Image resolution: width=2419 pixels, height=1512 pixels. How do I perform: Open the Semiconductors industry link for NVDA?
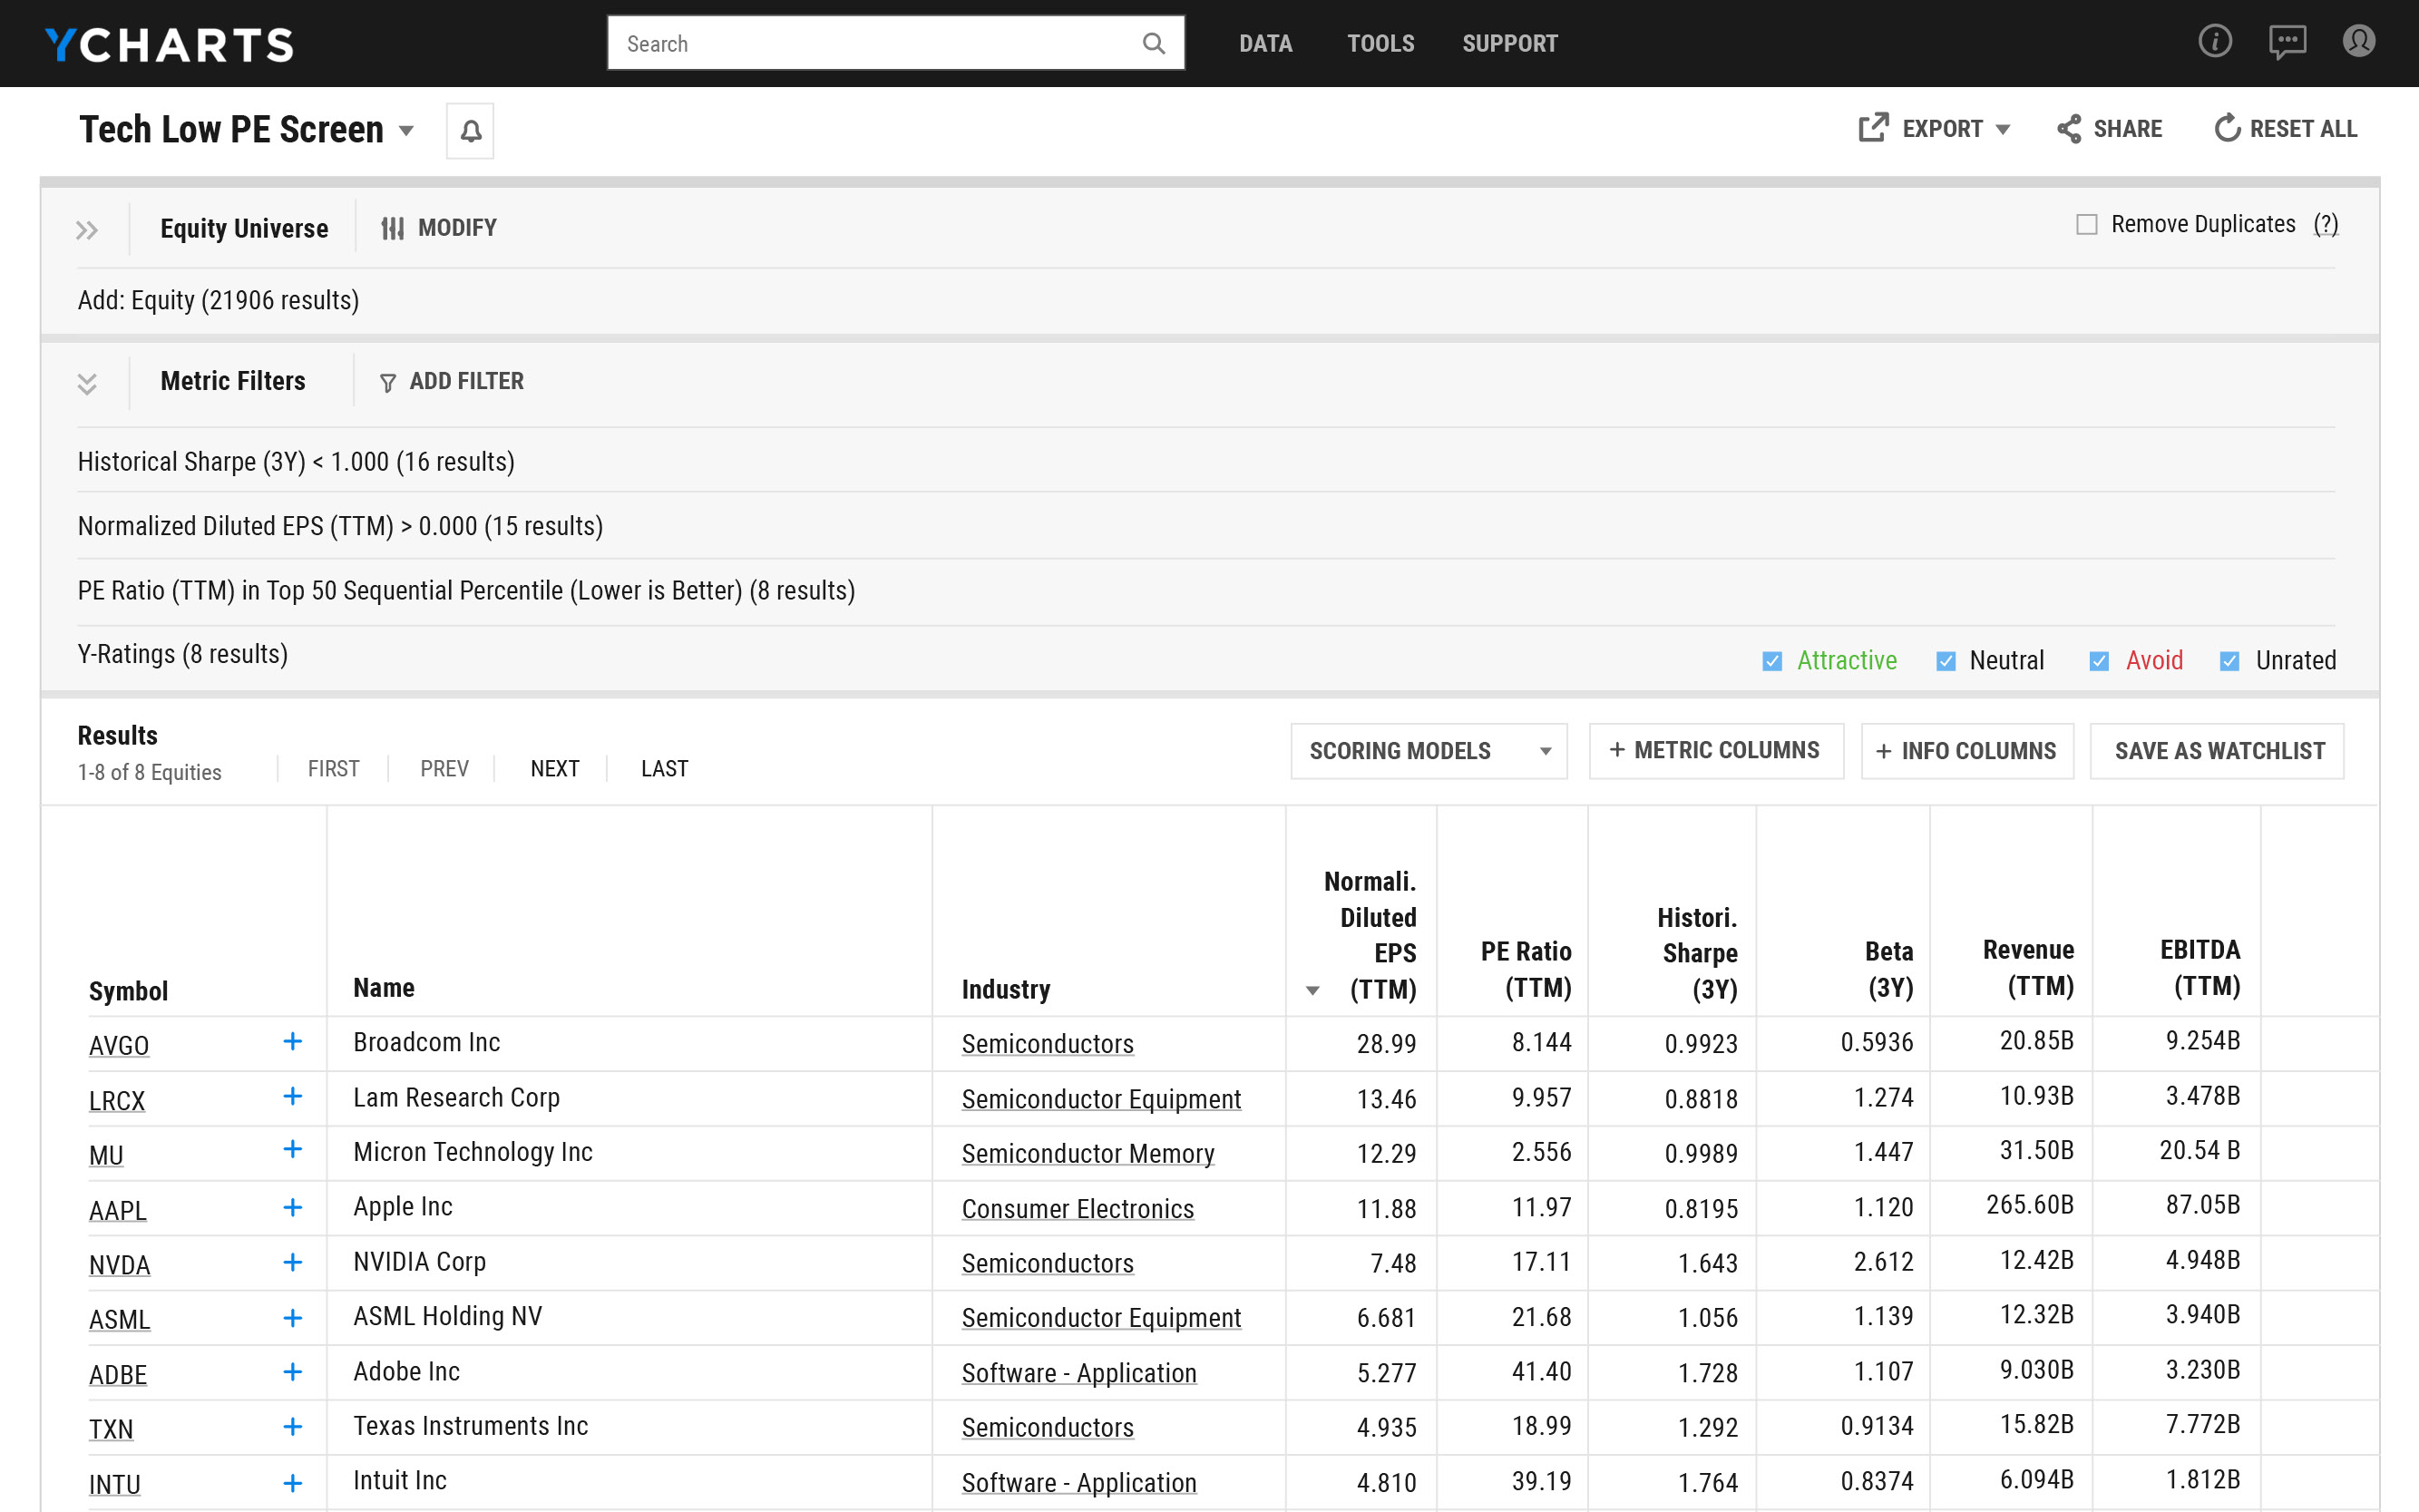(1047, 1263)
